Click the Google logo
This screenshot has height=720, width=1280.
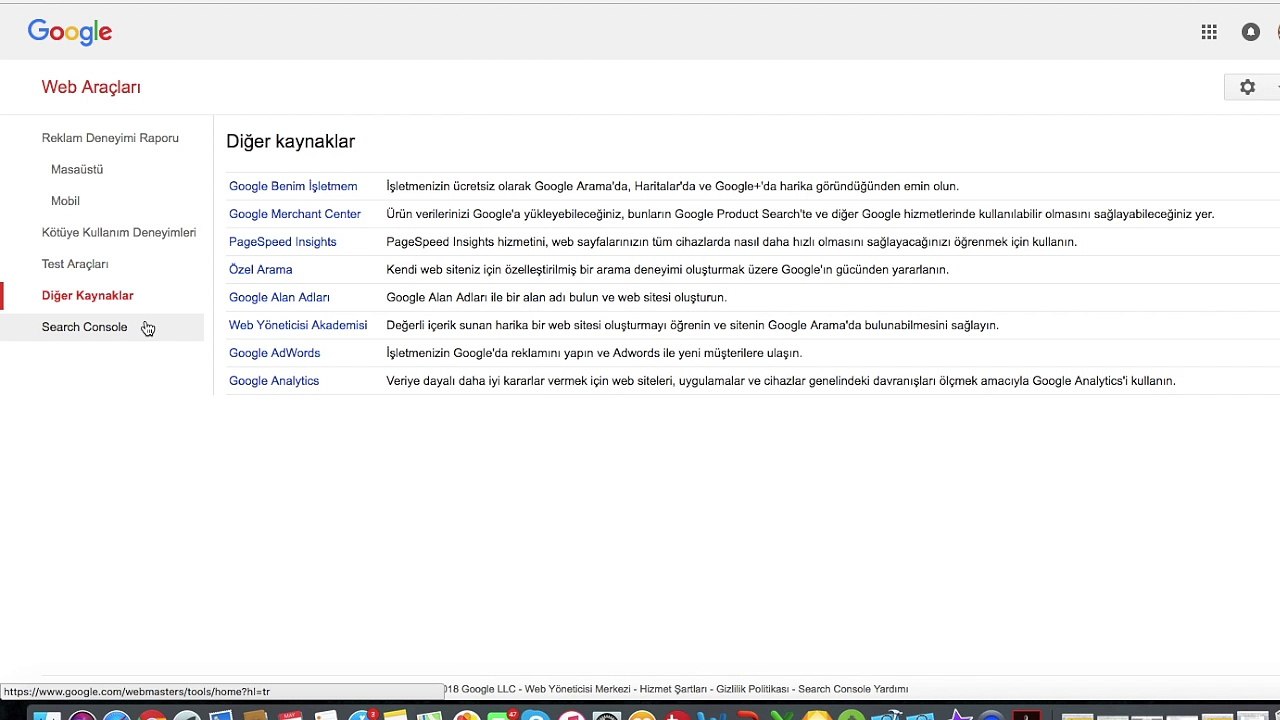70,32
